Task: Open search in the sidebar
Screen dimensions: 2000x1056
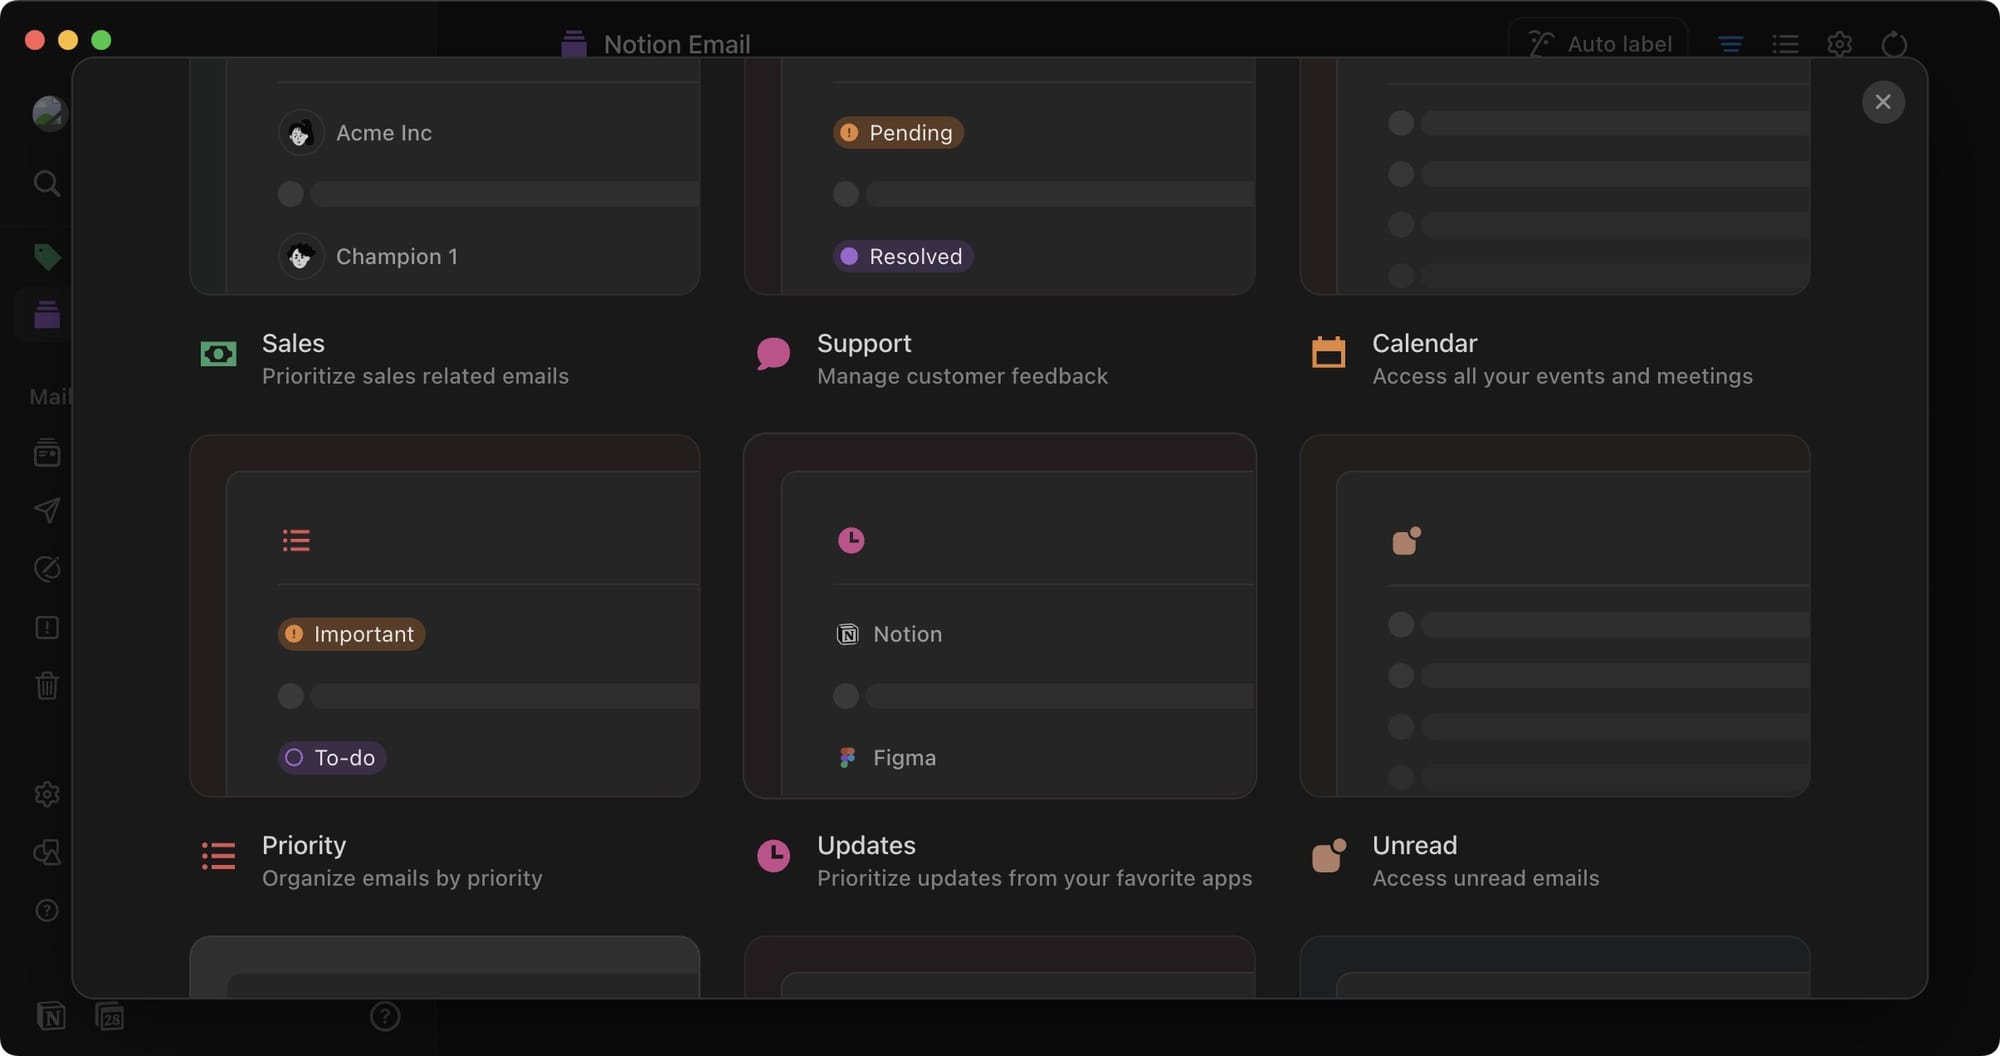Action: pyautogui.click(x=47, y=184)
